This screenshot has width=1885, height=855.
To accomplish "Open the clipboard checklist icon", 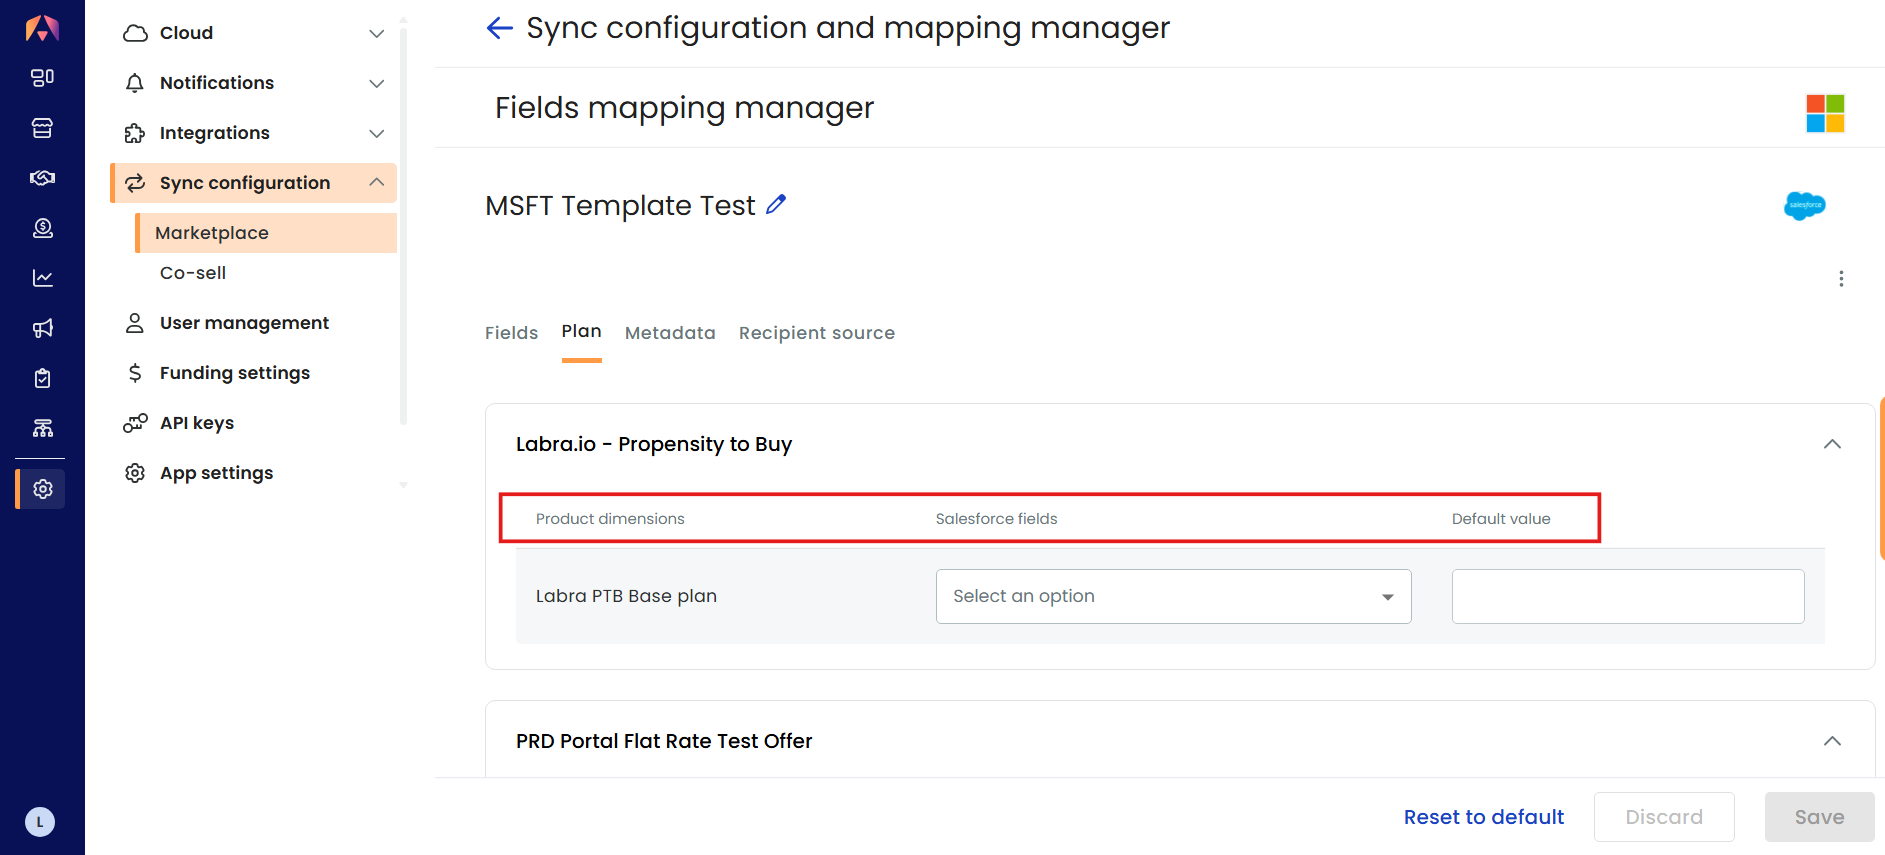I will point(42,378).
